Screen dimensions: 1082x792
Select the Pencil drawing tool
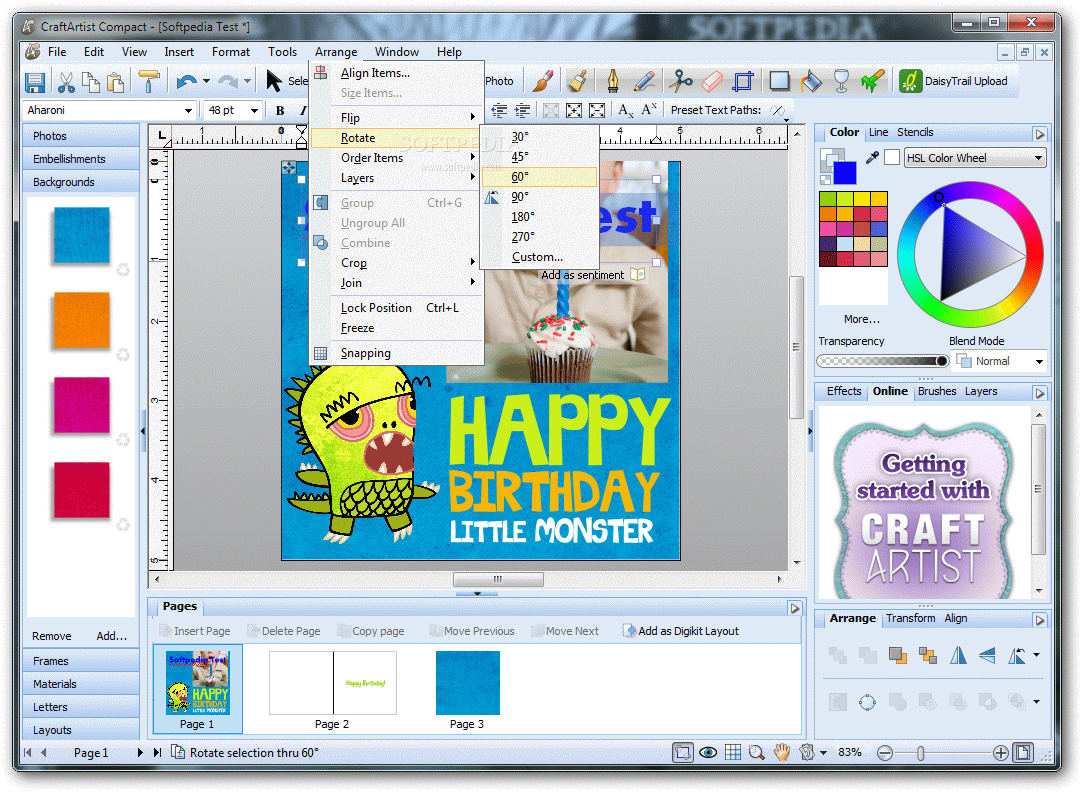[644, 81]
